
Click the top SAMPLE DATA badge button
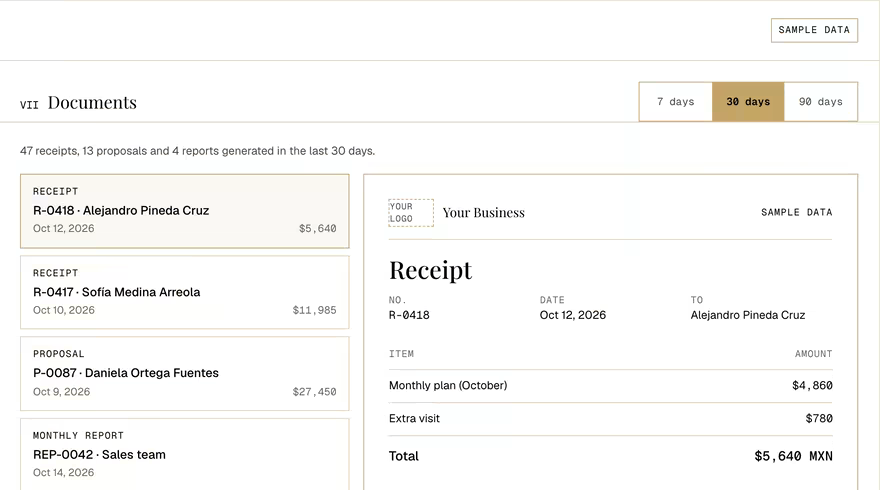coord(814,30)
